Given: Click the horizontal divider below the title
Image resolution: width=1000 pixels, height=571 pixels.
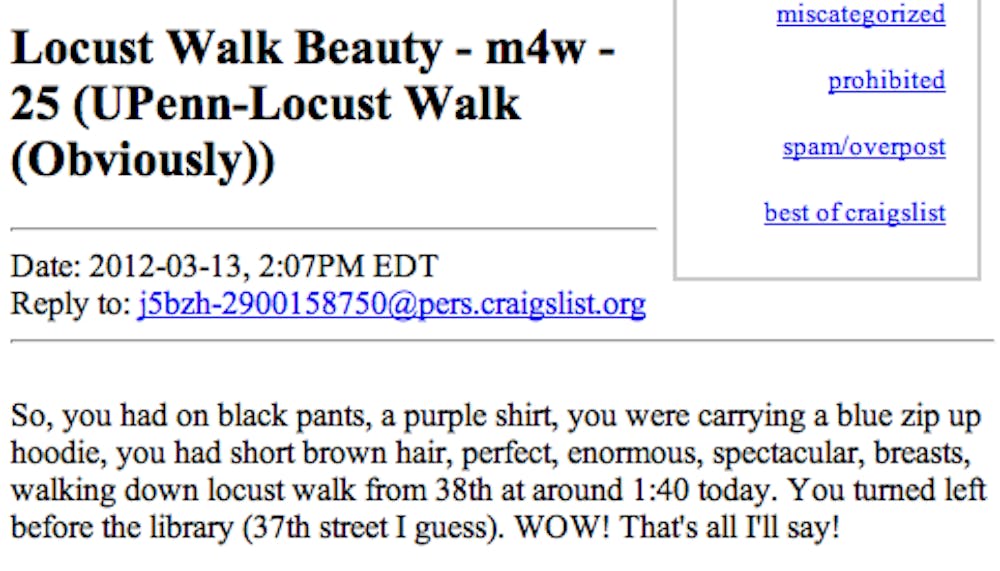Looking at the screenshot, I should 333,229.
